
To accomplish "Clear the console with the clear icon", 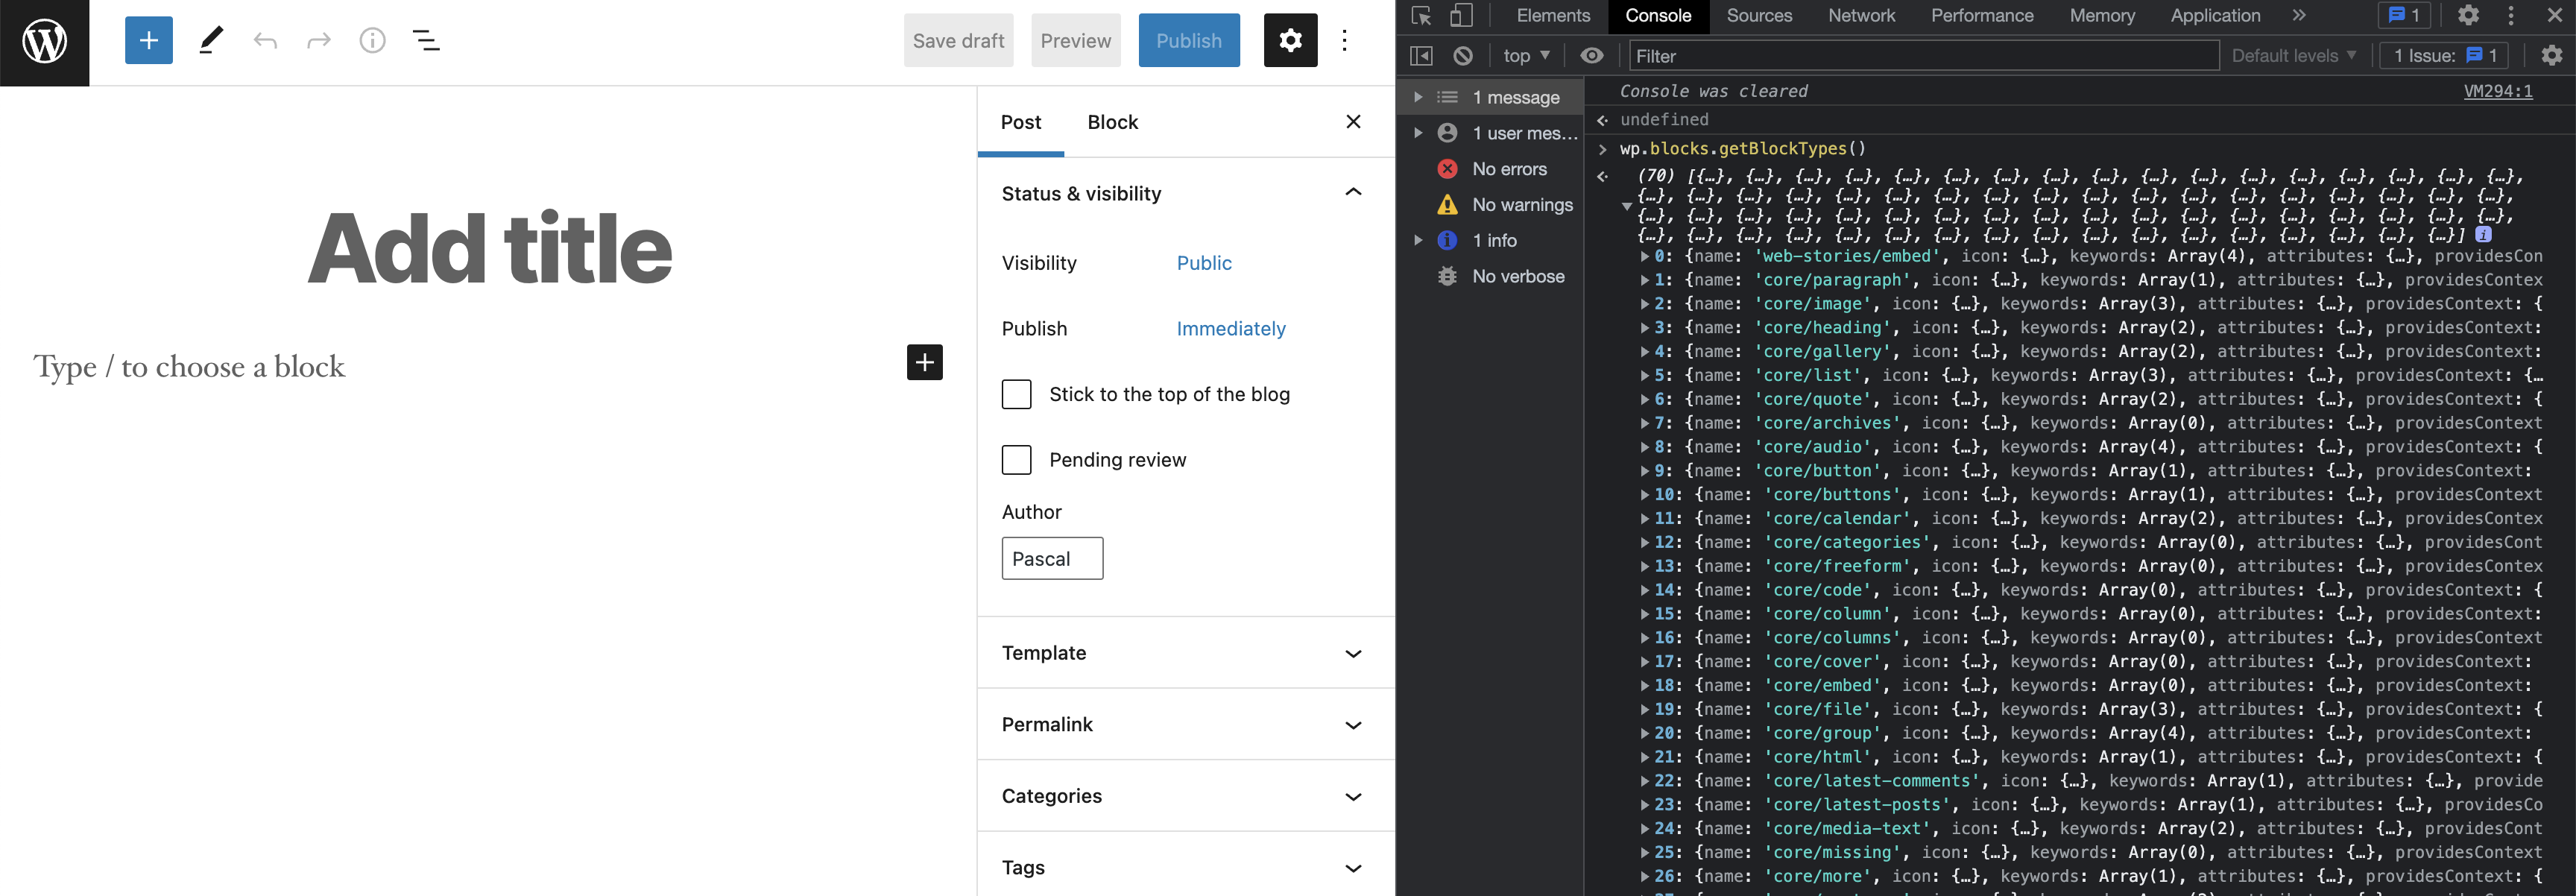I will click(1463, 55).
